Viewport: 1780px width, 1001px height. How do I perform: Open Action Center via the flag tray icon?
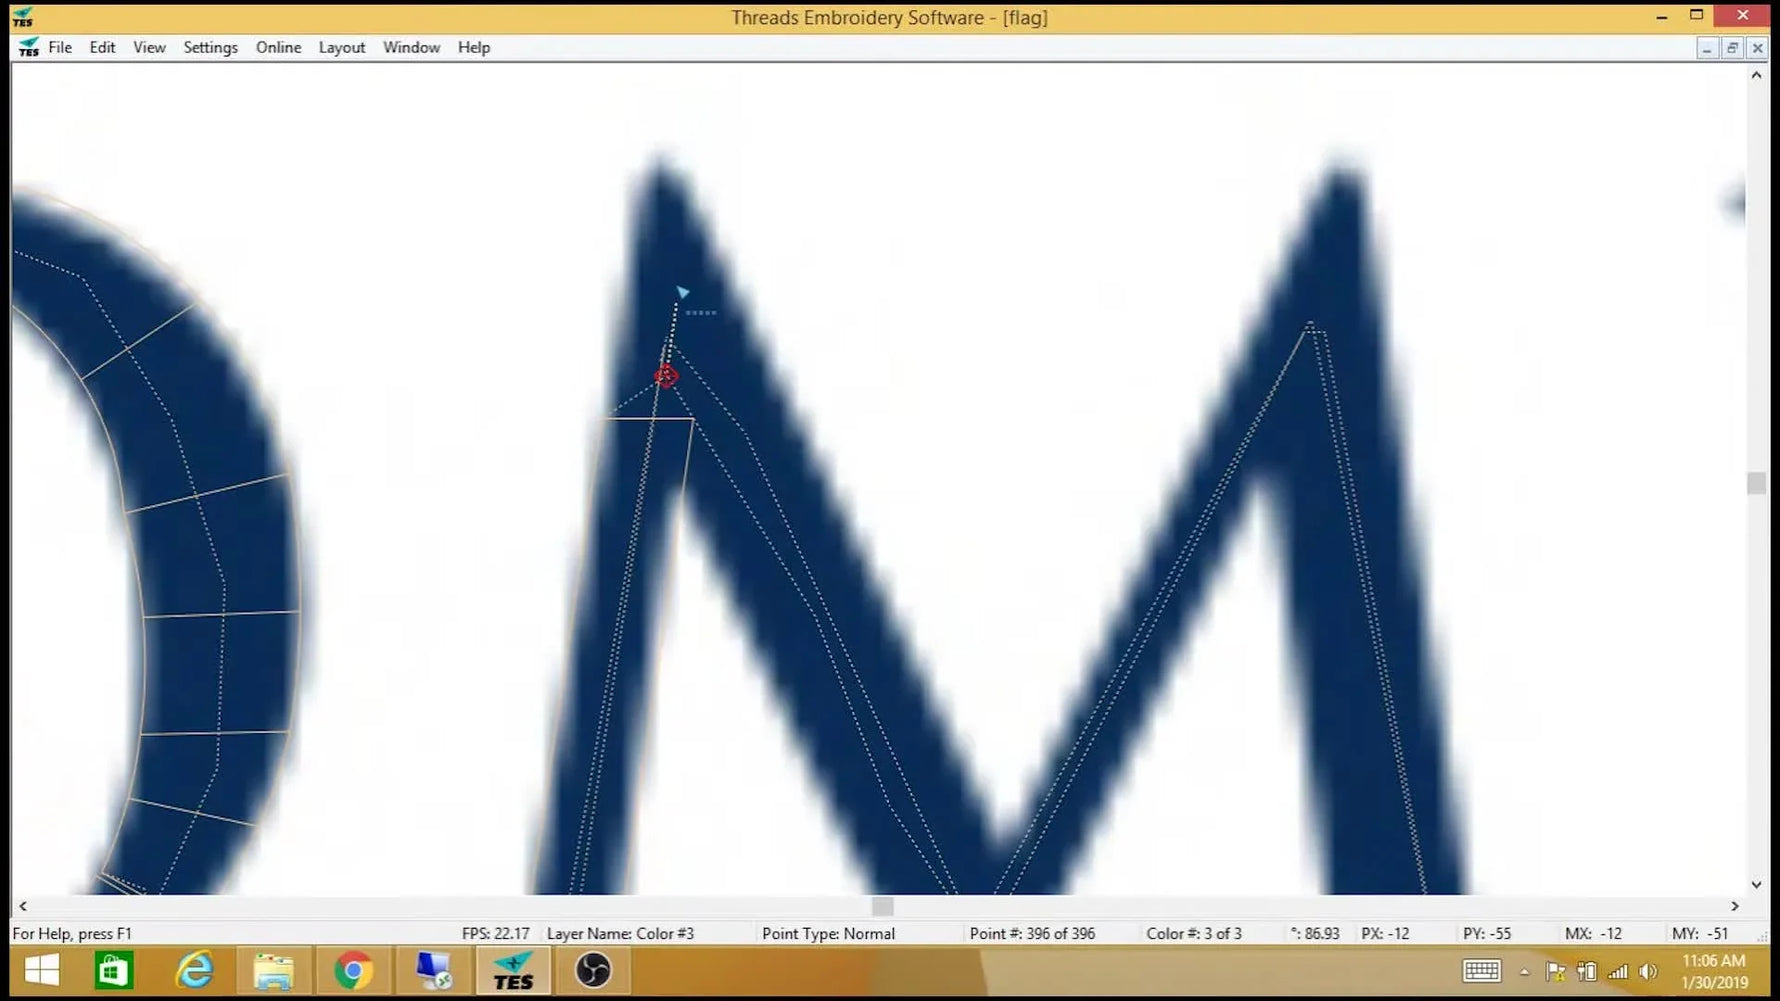(1553, 970)
